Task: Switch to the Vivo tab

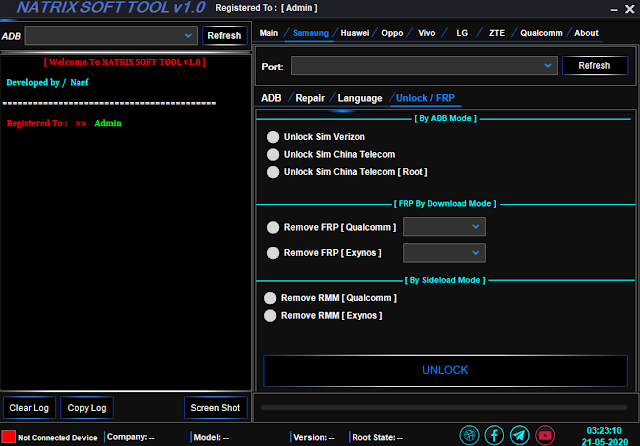Action: (x=427, y=33)
